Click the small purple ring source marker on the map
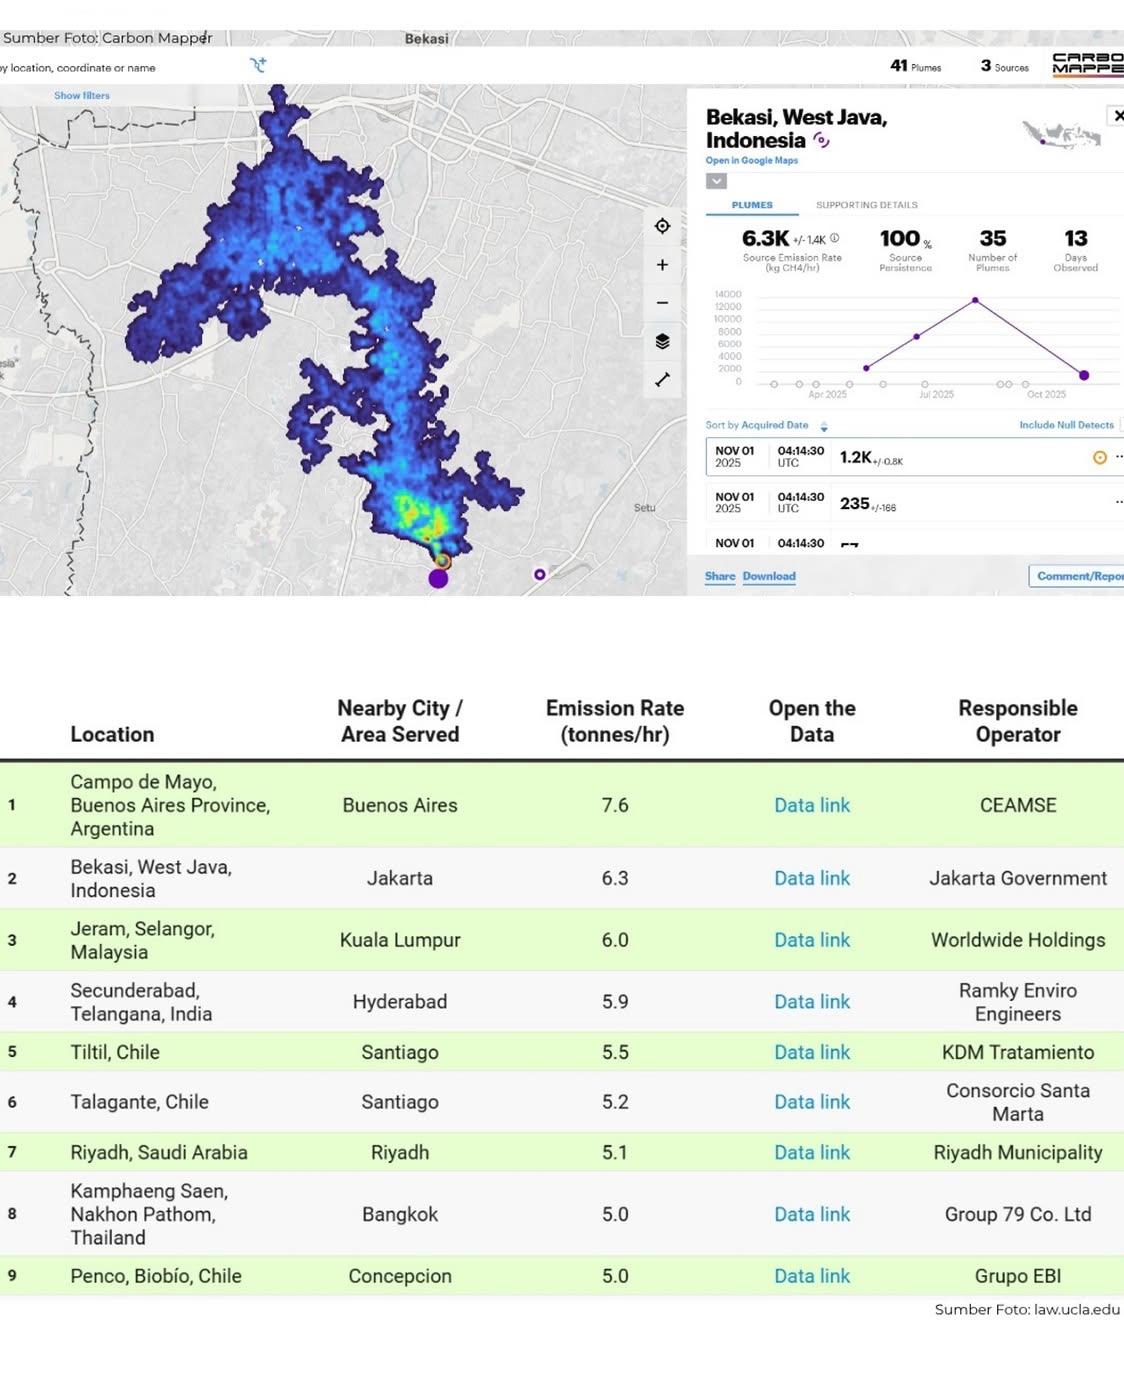 tap(540, 574)
